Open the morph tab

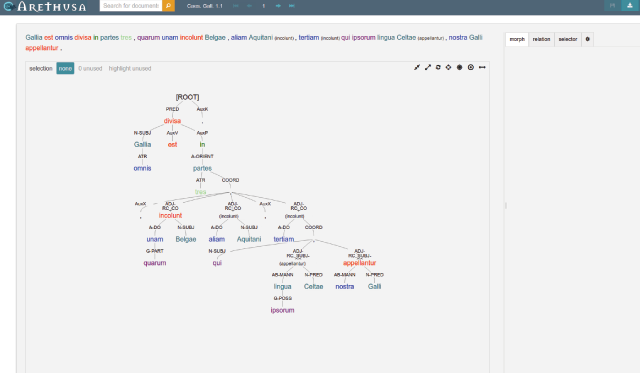[517, 39]
